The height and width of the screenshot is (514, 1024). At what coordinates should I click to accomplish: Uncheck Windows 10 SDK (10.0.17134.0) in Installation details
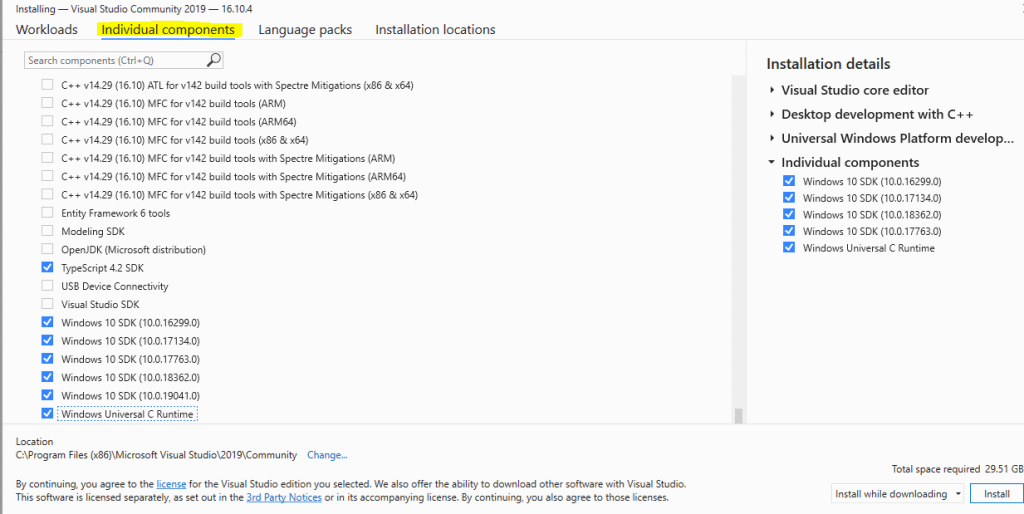789,198
